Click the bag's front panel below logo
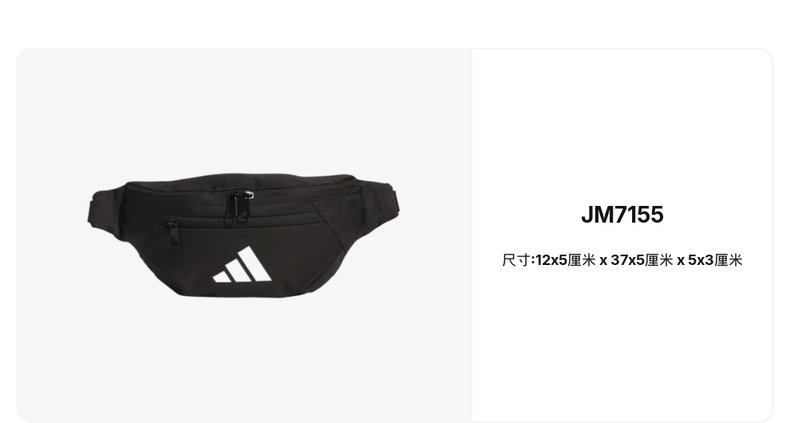 tap(242, 290)
